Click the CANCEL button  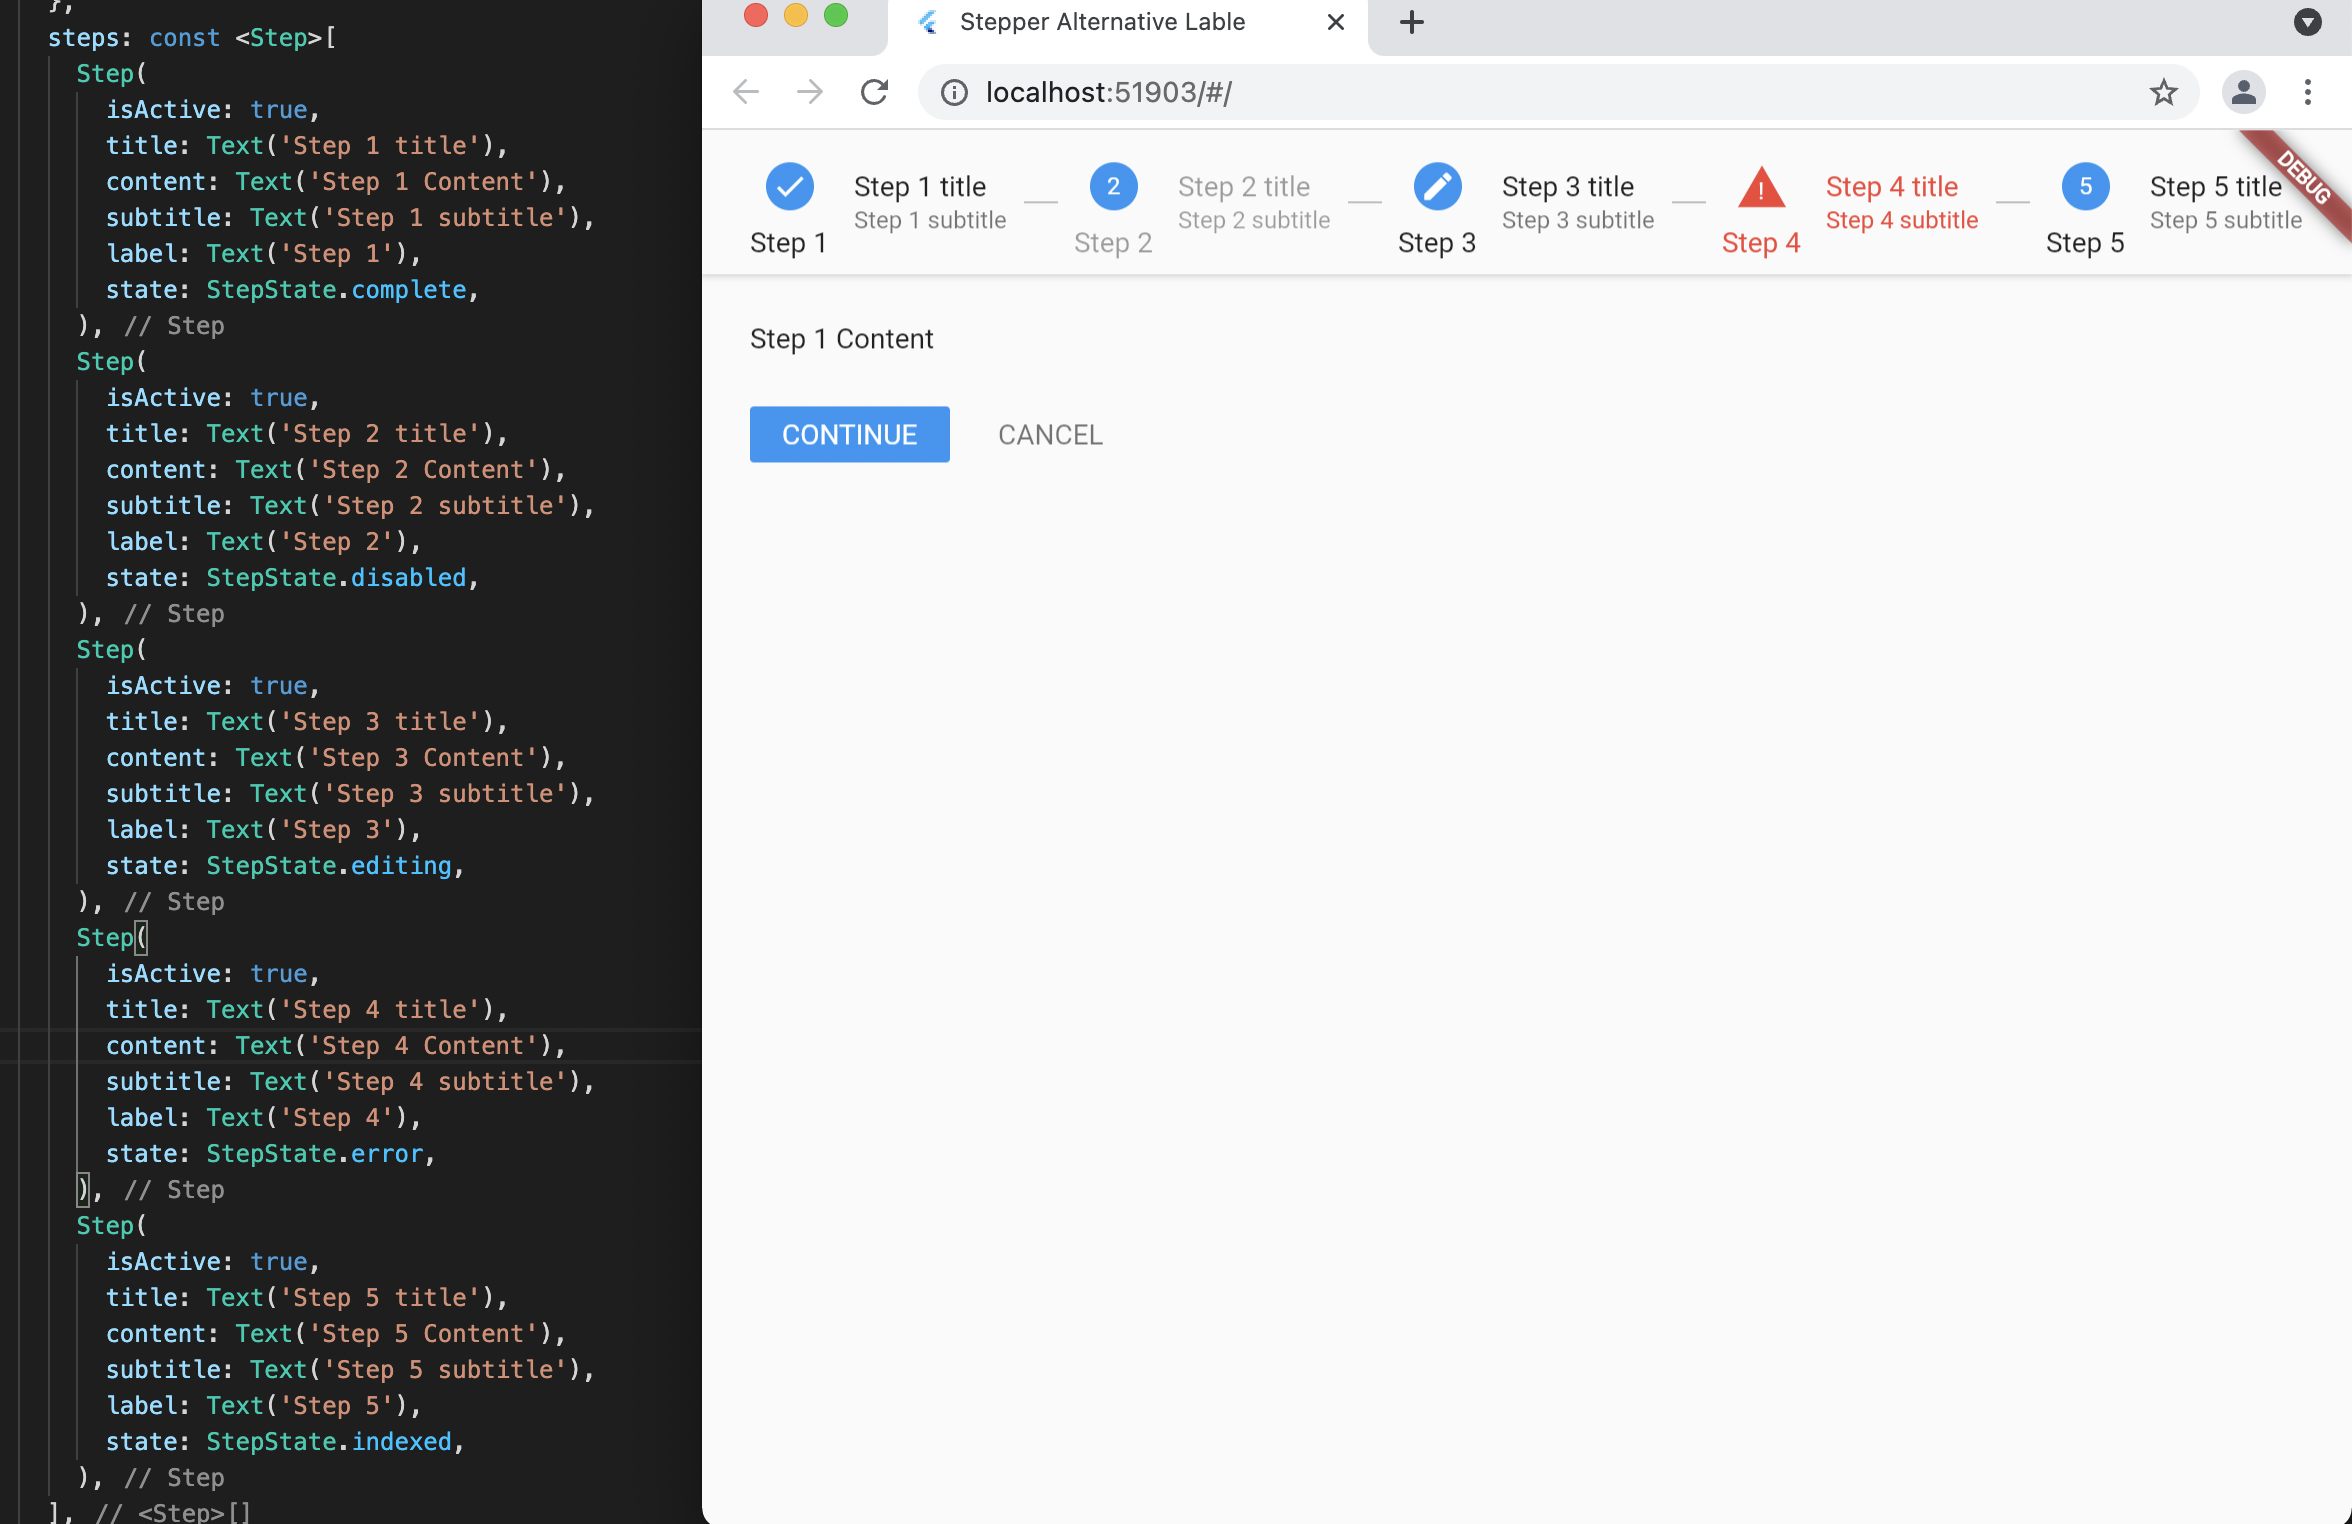(1050, 434)
